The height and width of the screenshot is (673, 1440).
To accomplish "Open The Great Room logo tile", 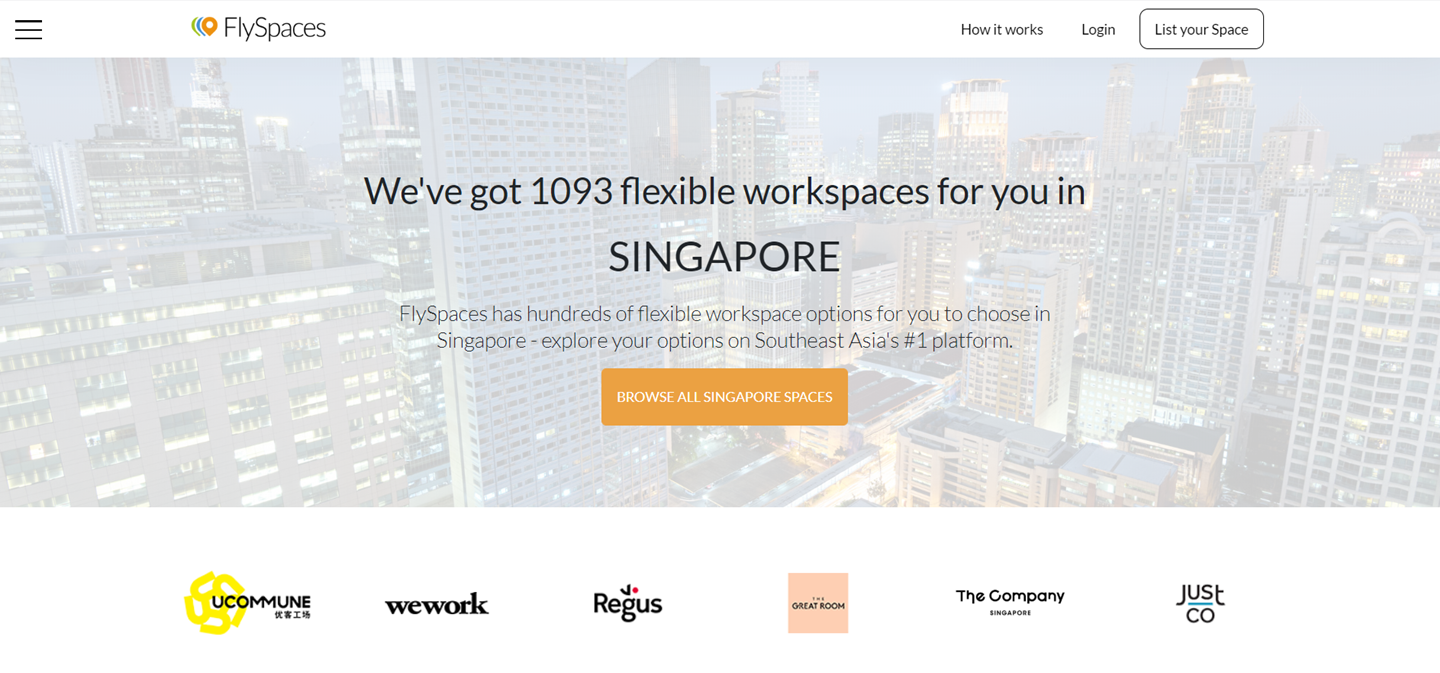I will tap(817, 603).
